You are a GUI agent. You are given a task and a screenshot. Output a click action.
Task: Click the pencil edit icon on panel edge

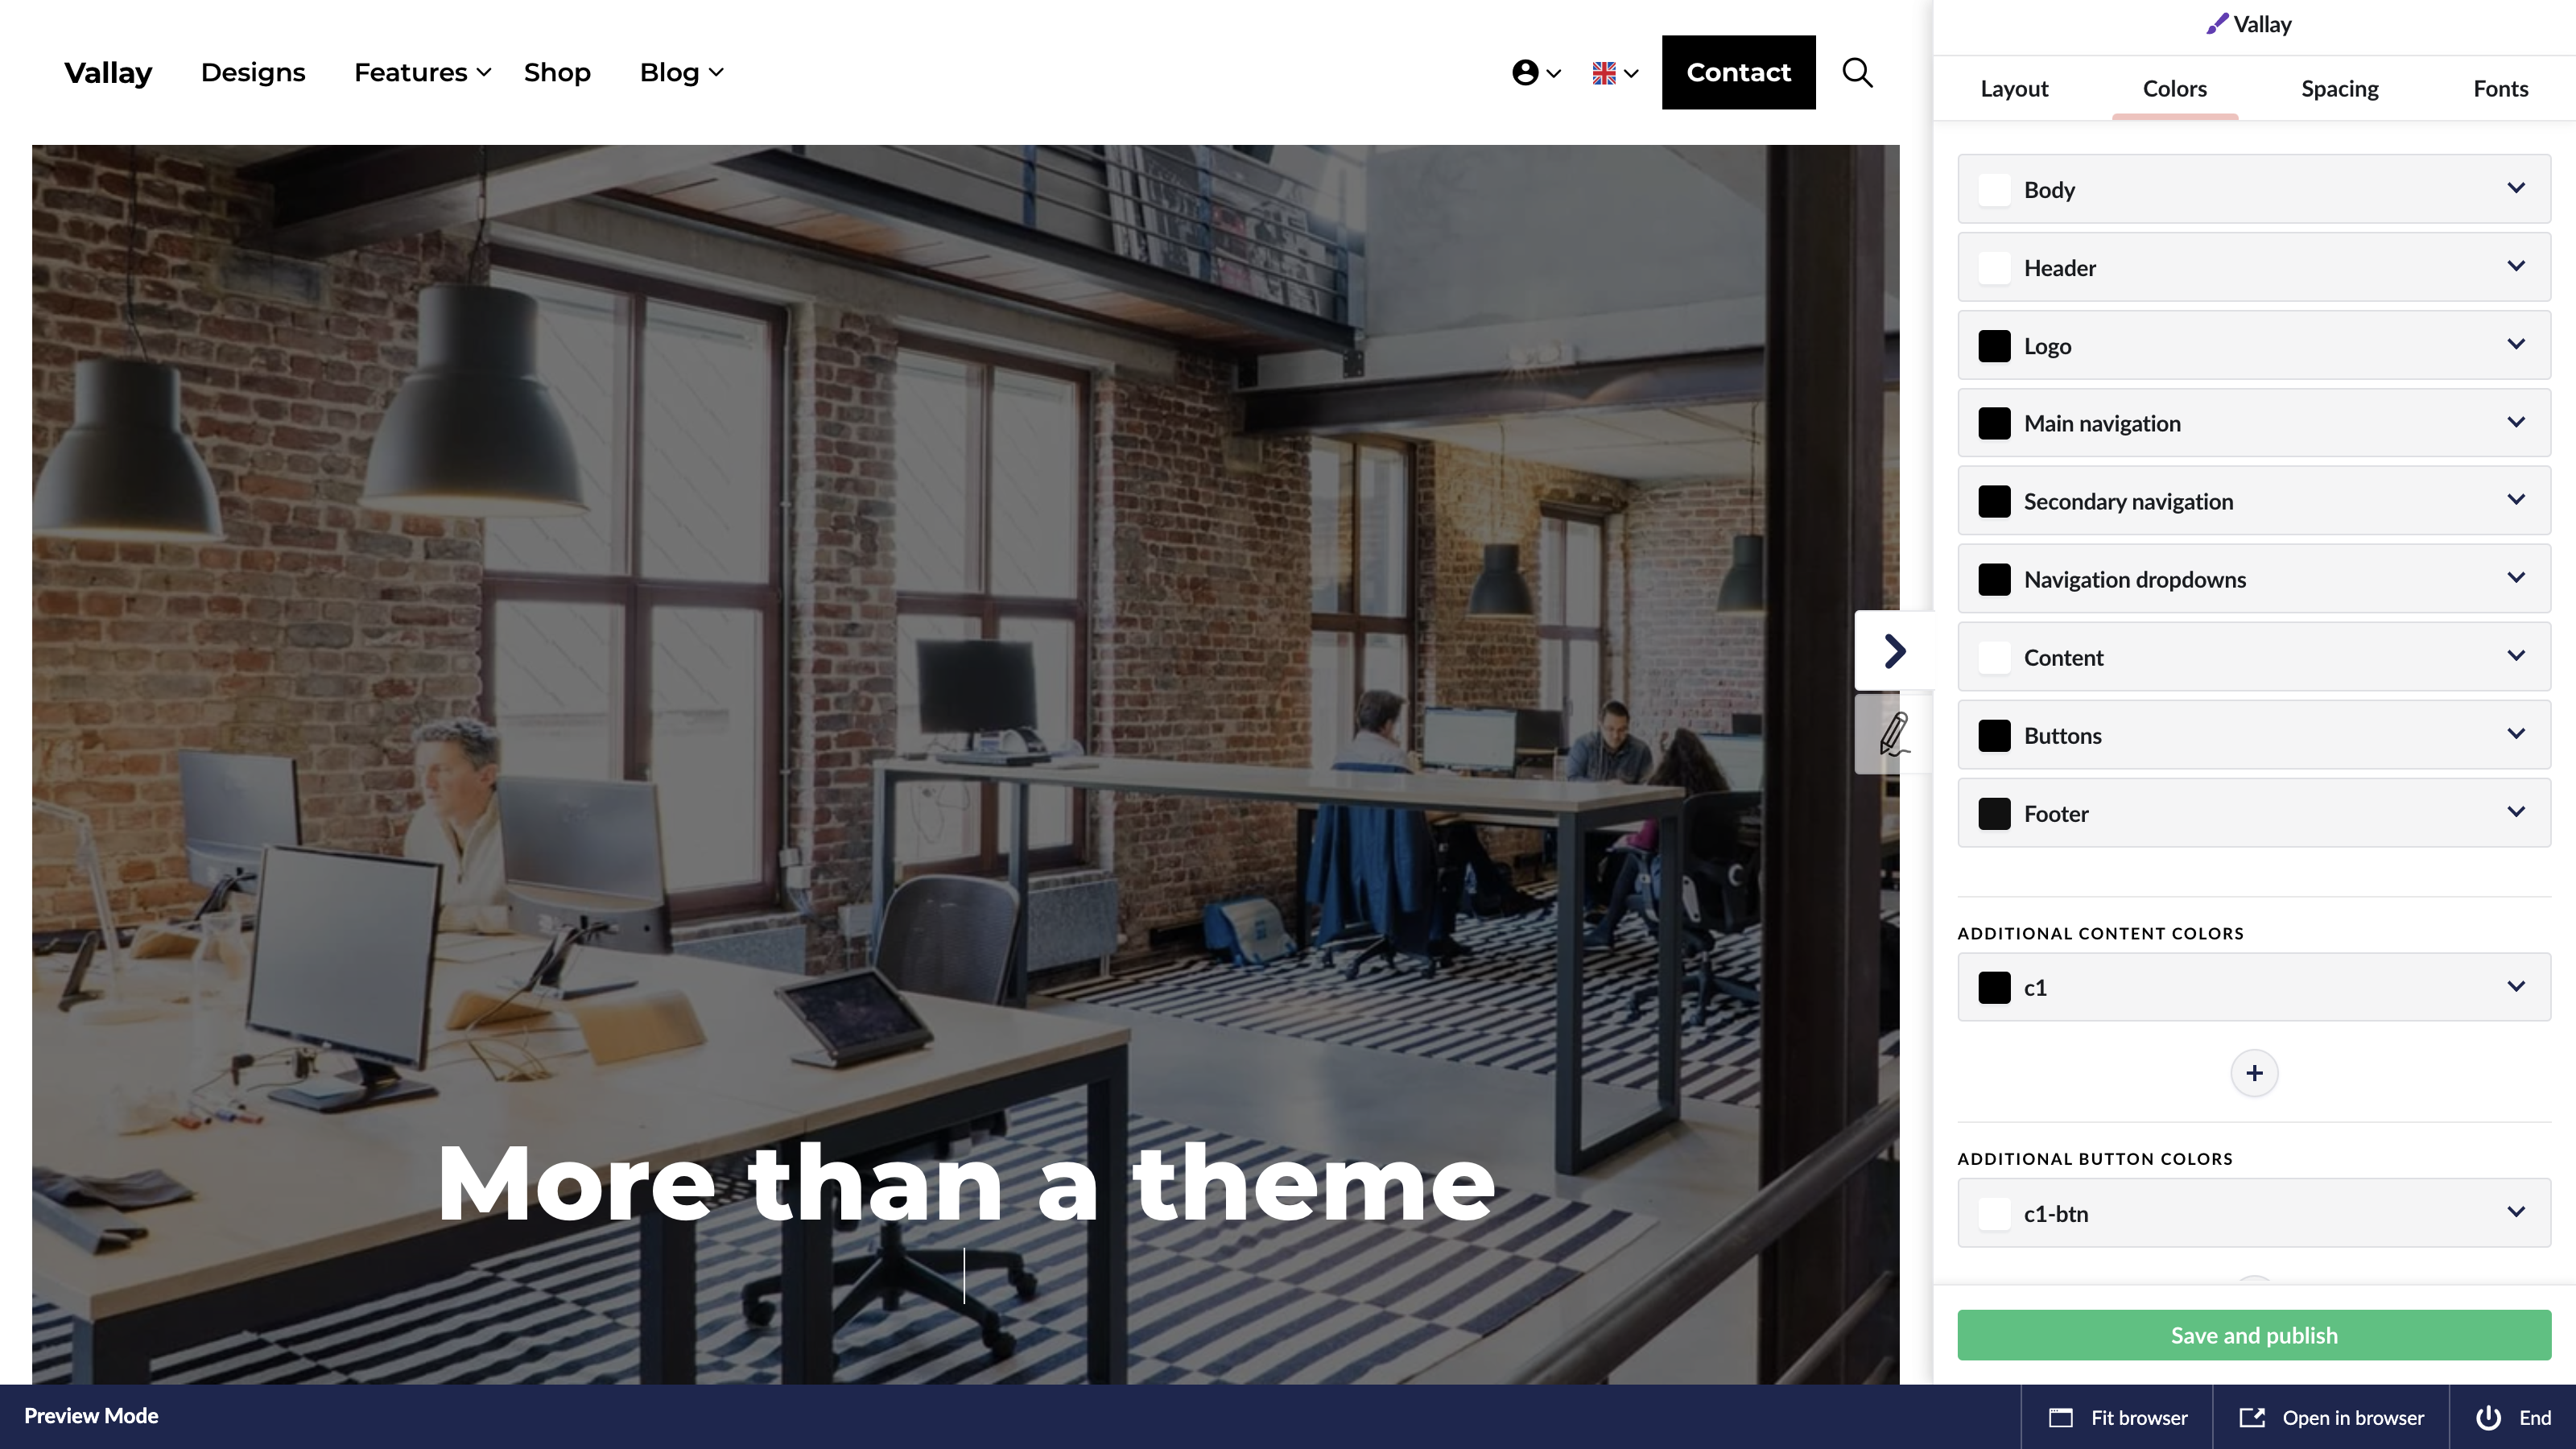tap(1894, 734)
